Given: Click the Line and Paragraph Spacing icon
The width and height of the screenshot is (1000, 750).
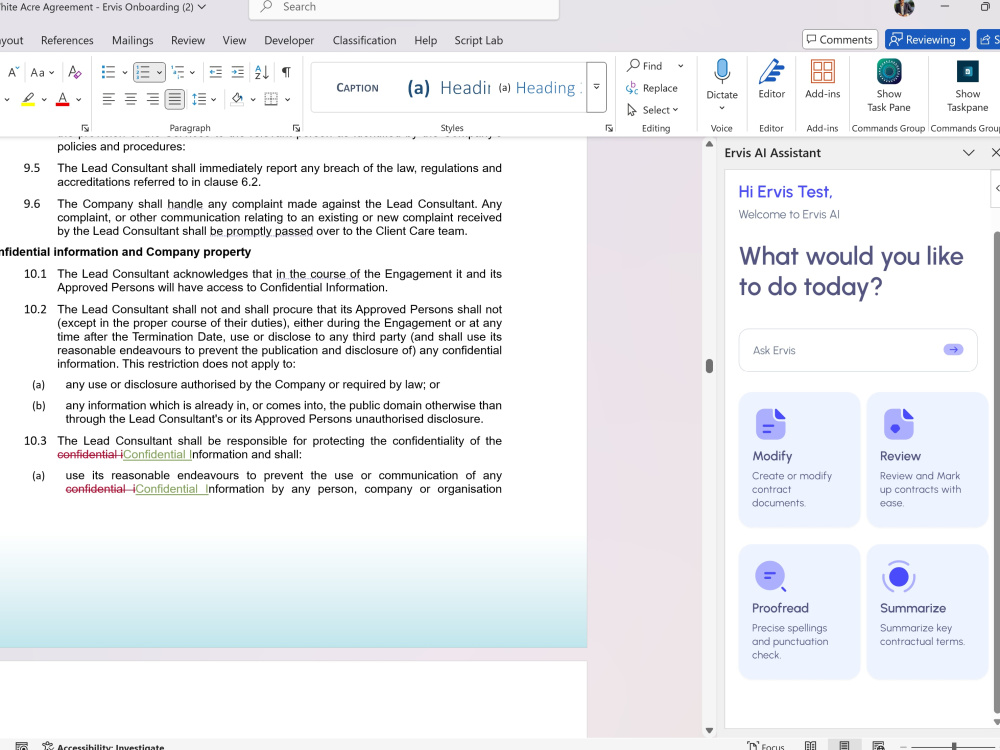Looking at the screenshot, I should pyautogui.click(x=200, y=99).
